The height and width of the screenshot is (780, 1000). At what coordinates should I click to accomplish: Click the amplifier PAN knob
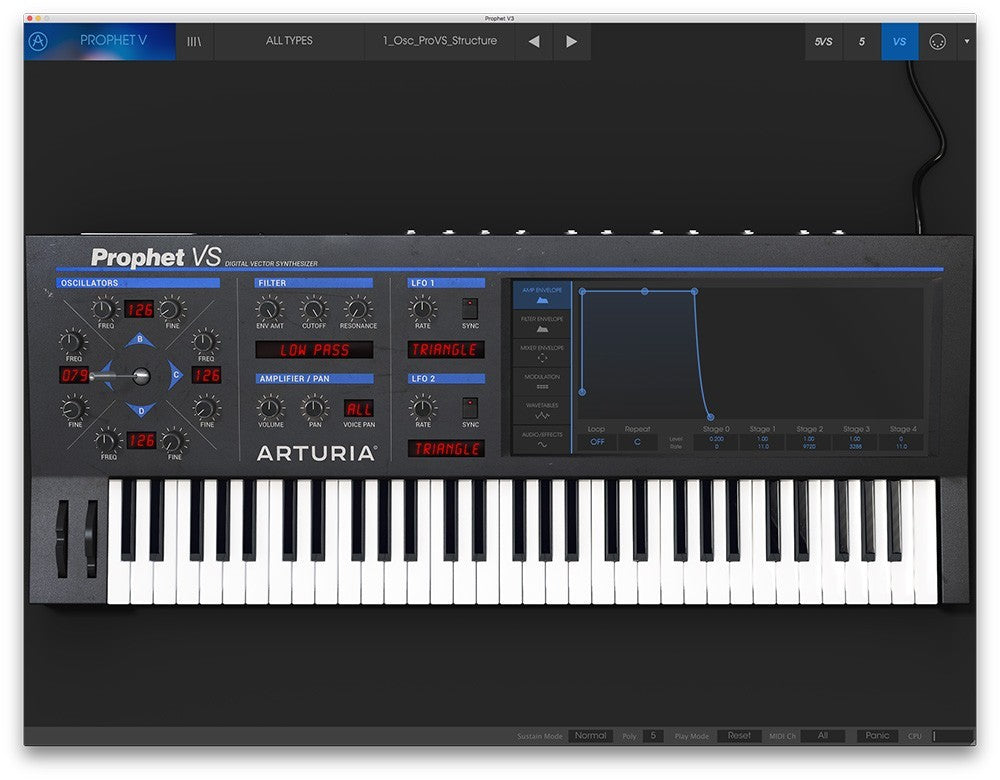314,408
